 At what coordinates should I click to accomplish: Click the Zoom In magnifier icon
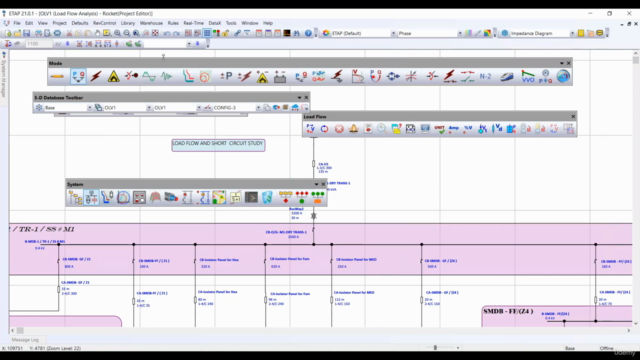pyautogui.click(x=118, y=33)
